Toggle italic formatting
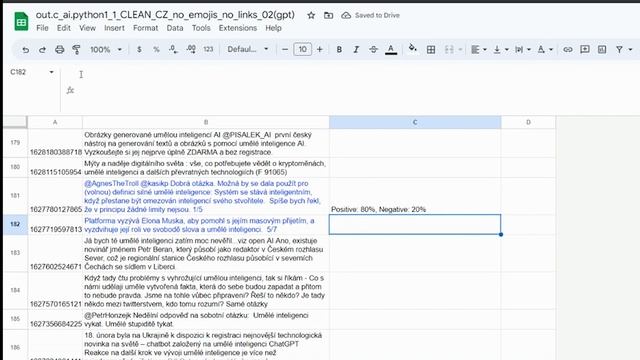Screen dimensions: 640x360 [356, 50]
